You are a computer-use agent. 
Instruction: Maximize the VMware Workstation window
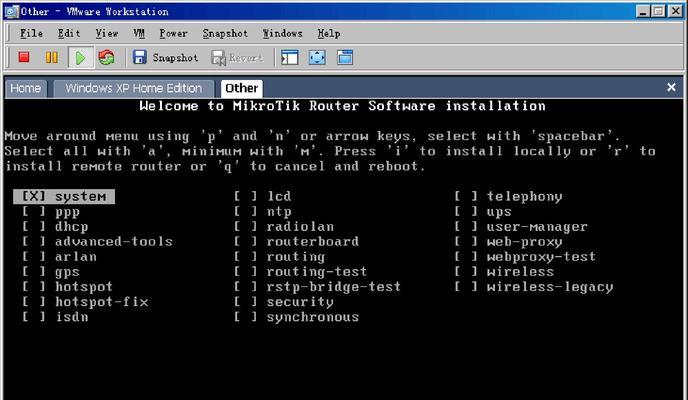tap(658, 11)
